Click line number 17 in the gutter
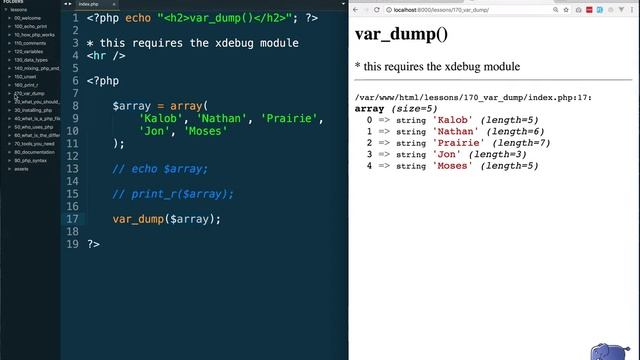640x360 pixels. [x=73, y=219]
